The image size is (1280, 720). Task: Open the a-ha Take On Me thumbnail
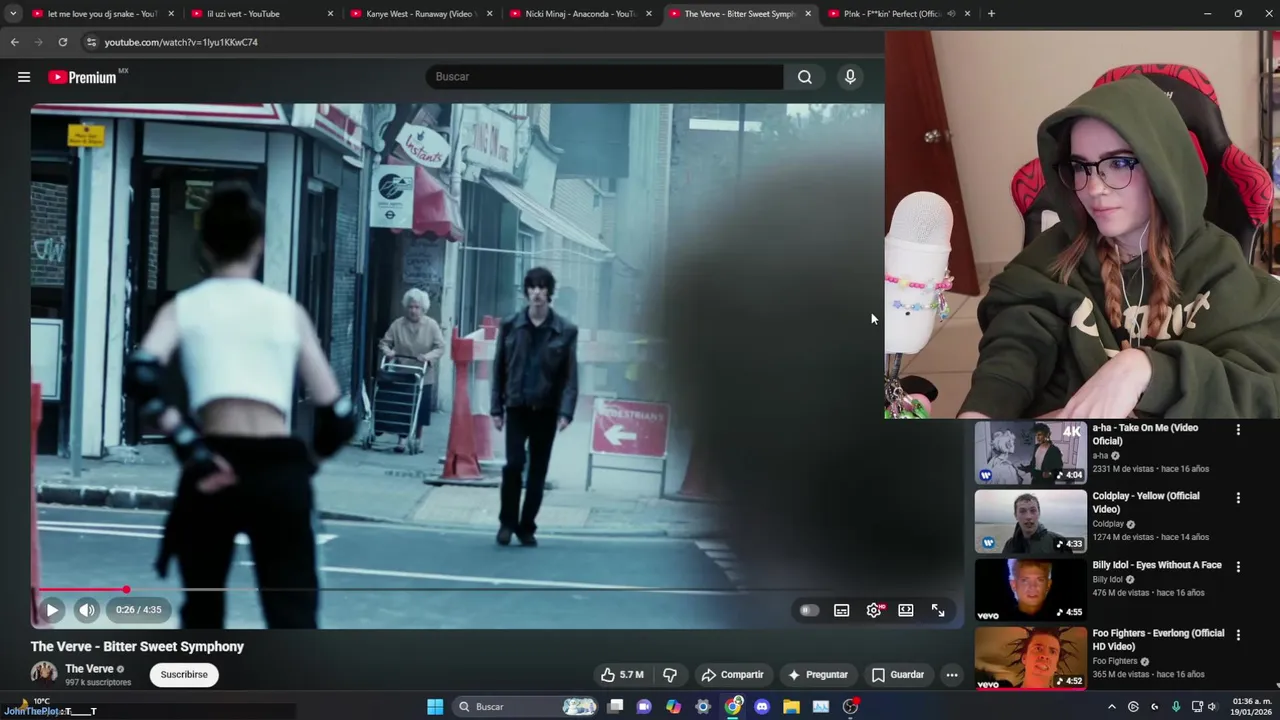pyautogui.click(x=1030, y=452)
